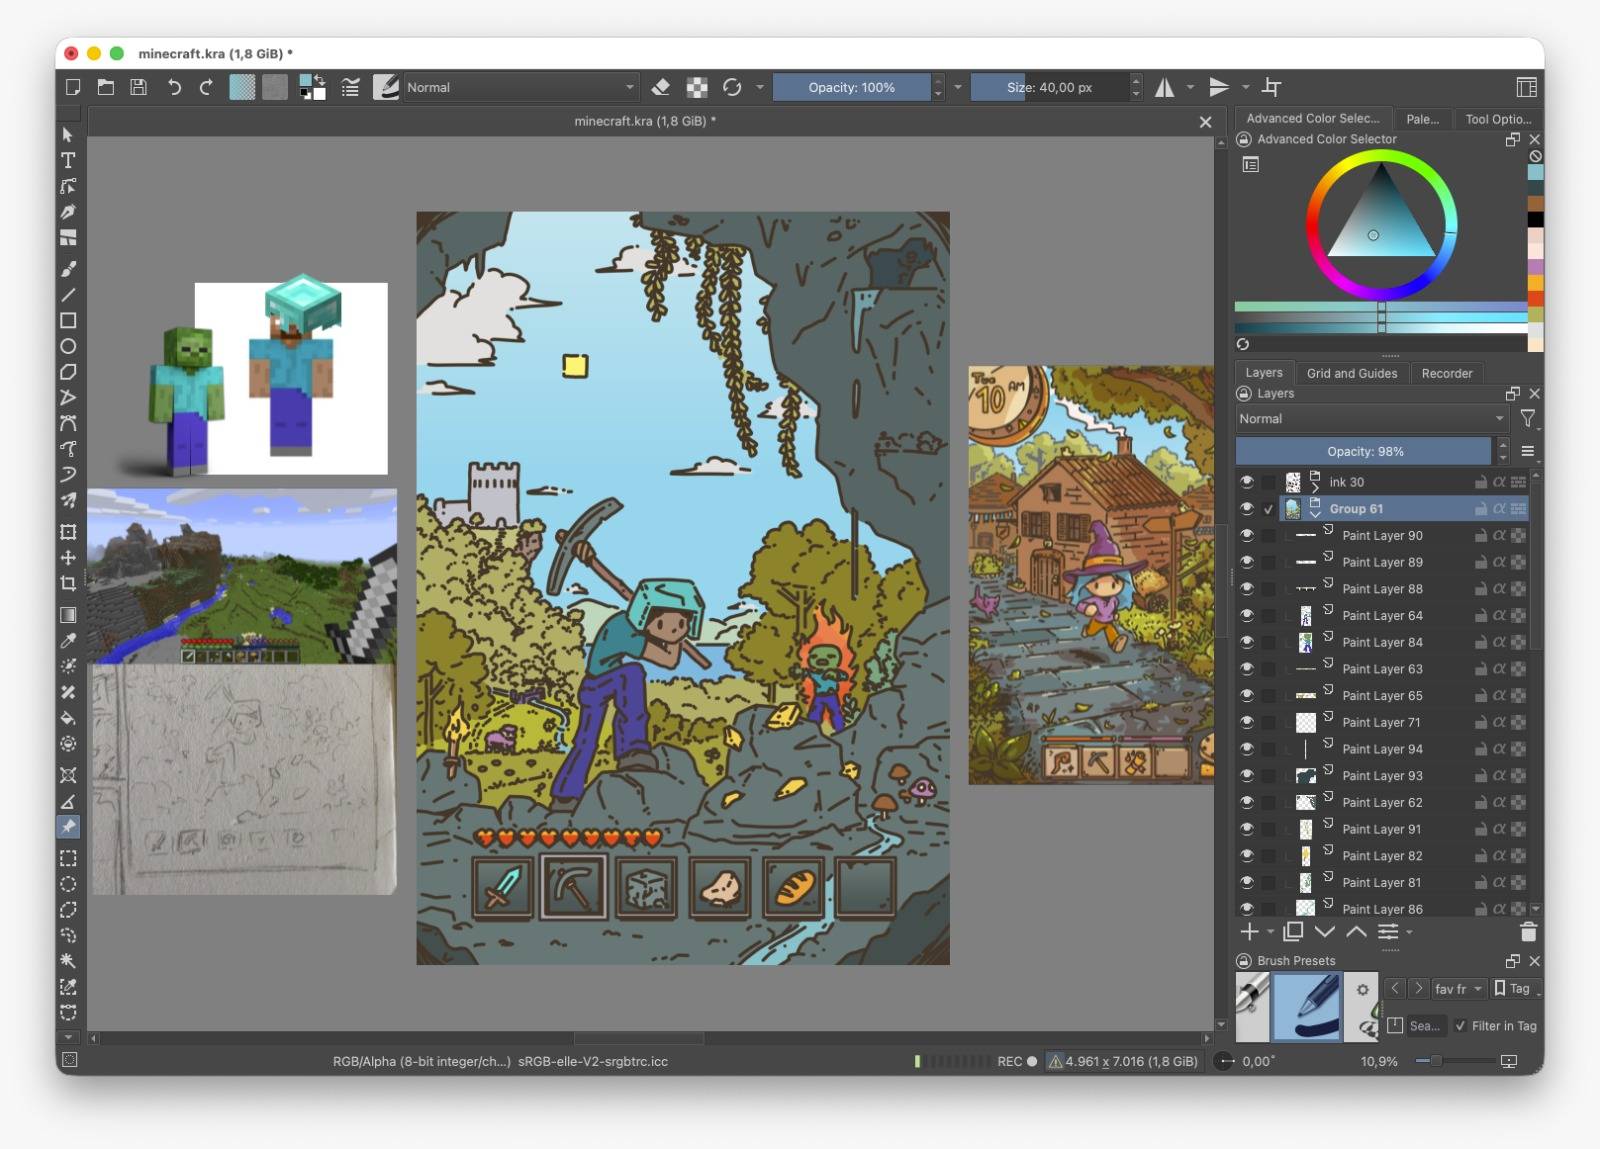
Task: Select the Rectangle shape tool
Action: [x=68, y=320]
